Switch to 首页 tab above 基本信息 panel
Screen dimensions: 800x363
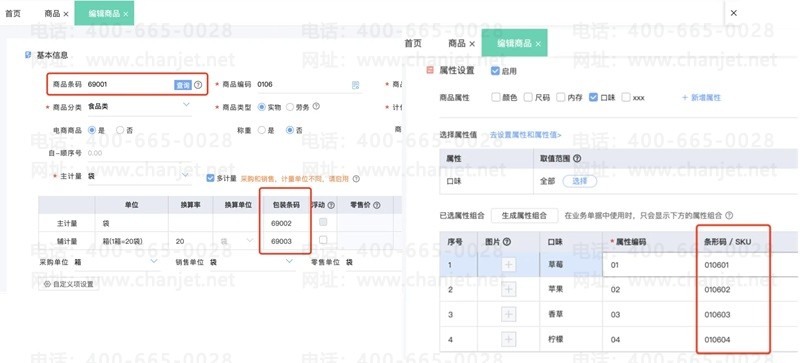(13, 14)
